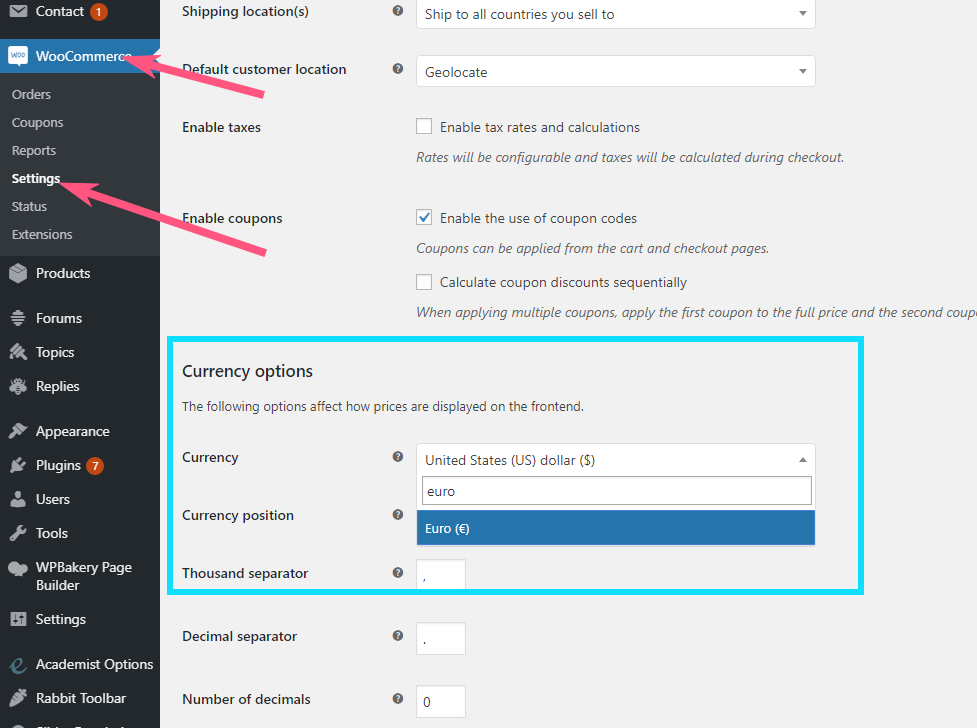Screen dimensions: 977x728
Task: Click the currency search field containing euro
Action: click(x=617, y=491)
